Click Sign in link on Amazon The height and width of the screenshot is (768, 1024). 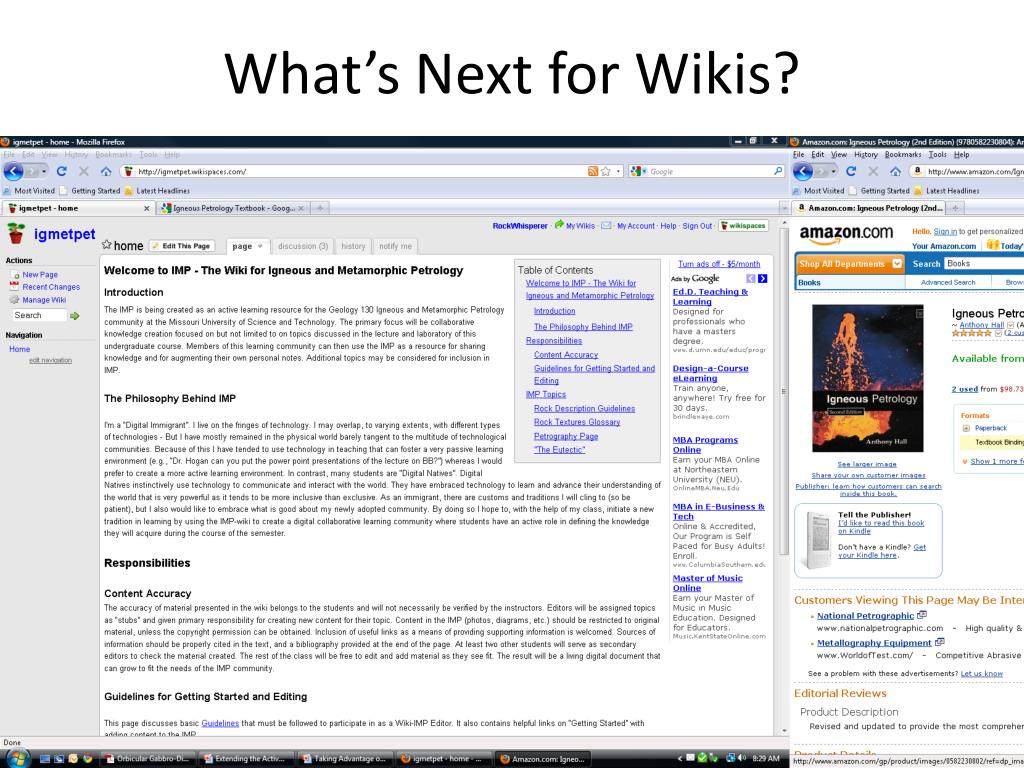(945, 232)
